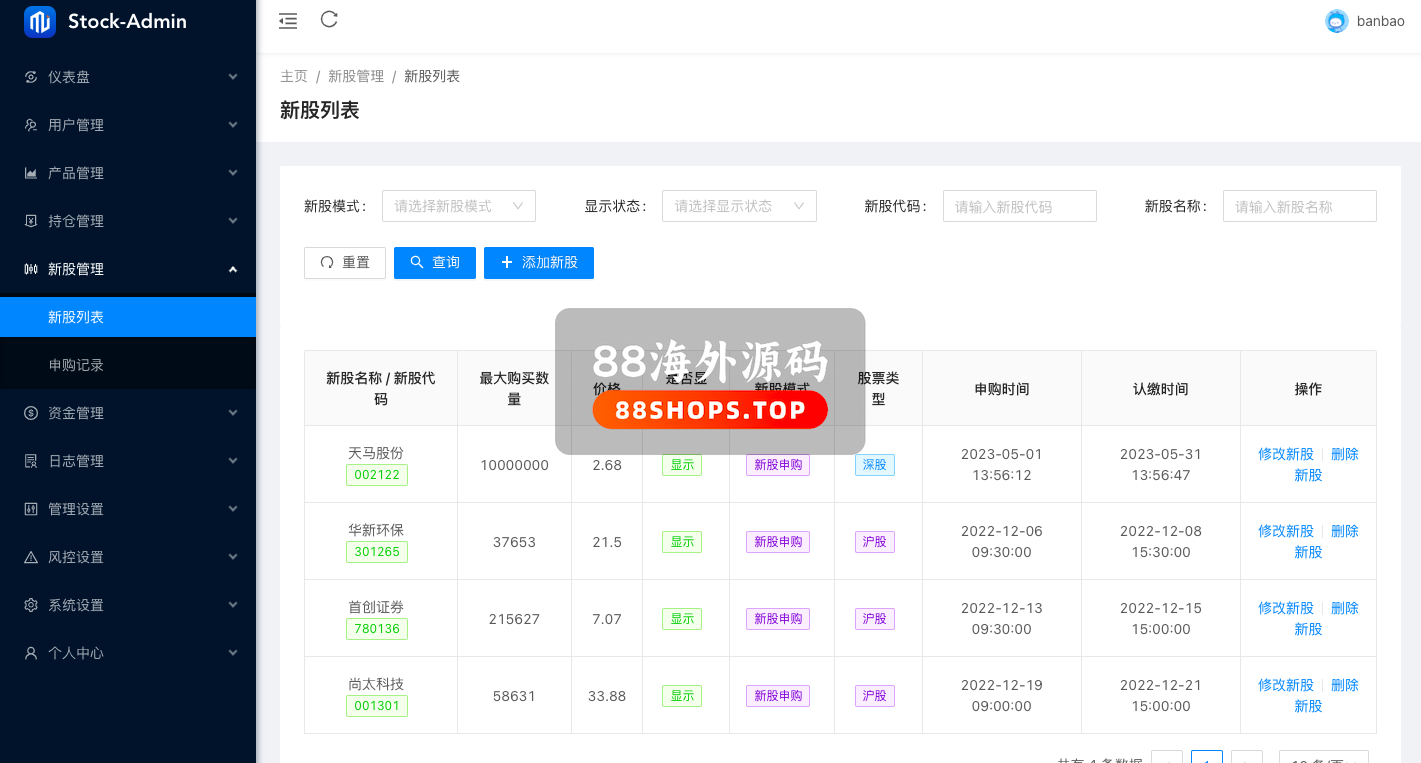The width and height of the screenshot is (1421, 763).
Task: Click the 产品管理 chart icon in sidebar
Action: [x=31, y=173]
